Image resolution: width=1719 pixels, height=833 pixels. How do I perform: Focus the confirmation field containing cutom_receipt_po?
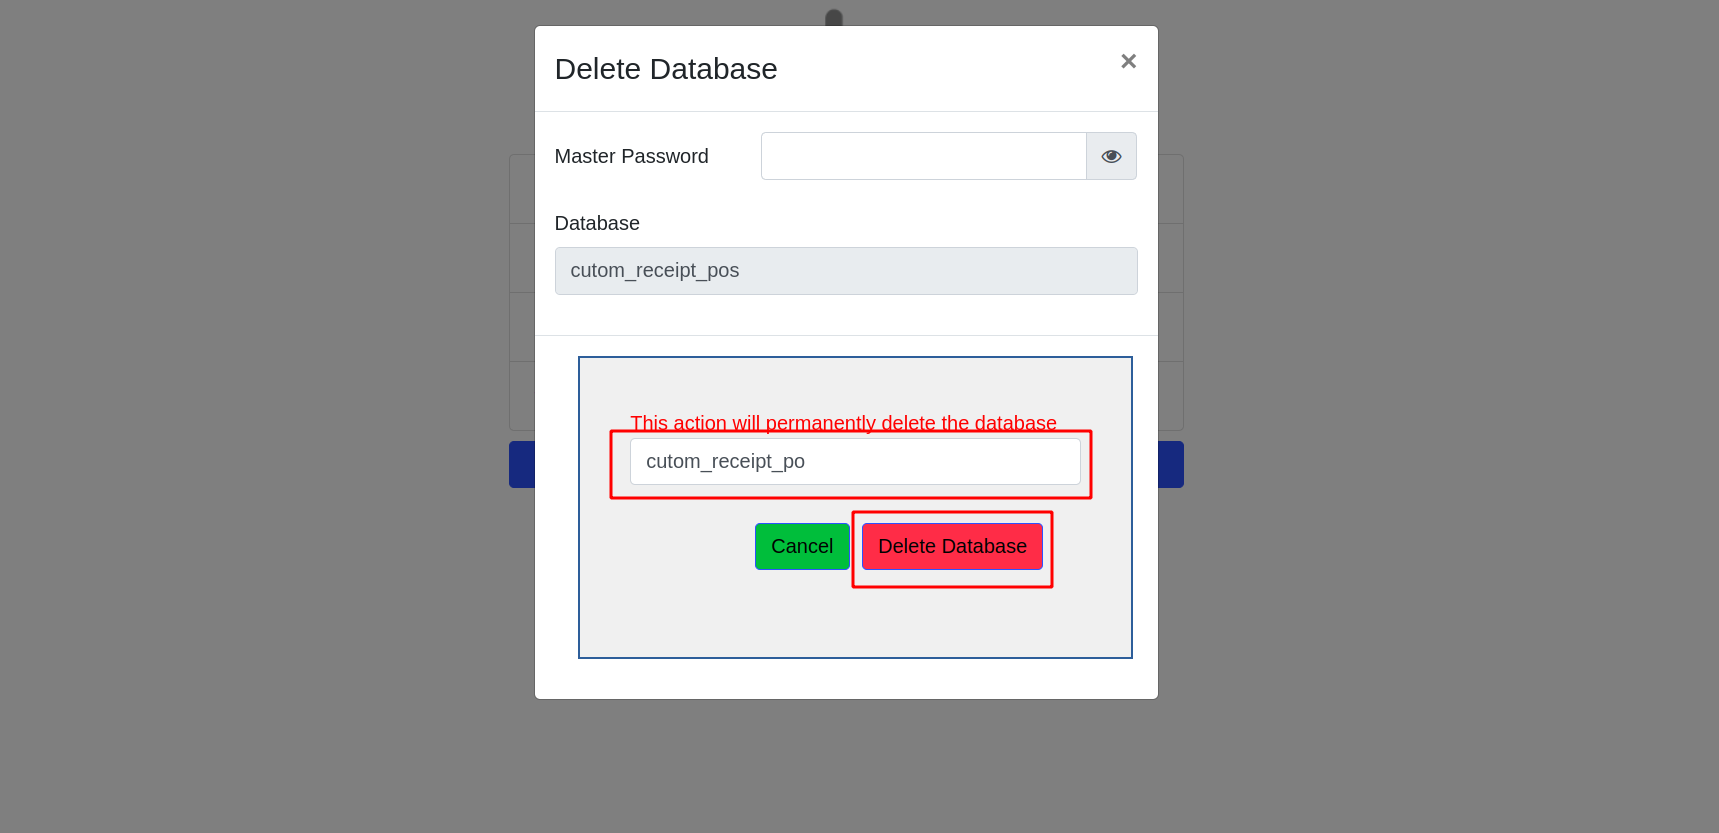coord(854,461)
